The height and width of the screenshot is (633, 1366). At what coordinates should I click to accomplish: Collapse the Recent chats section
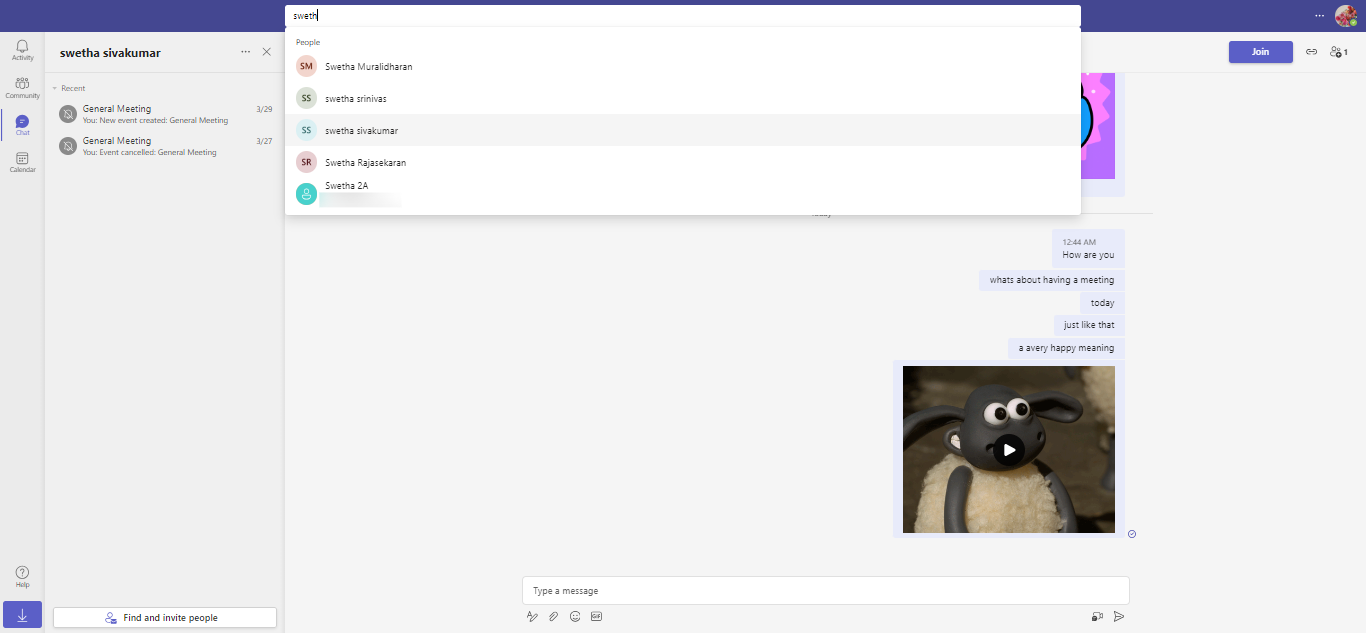(69, 88)
